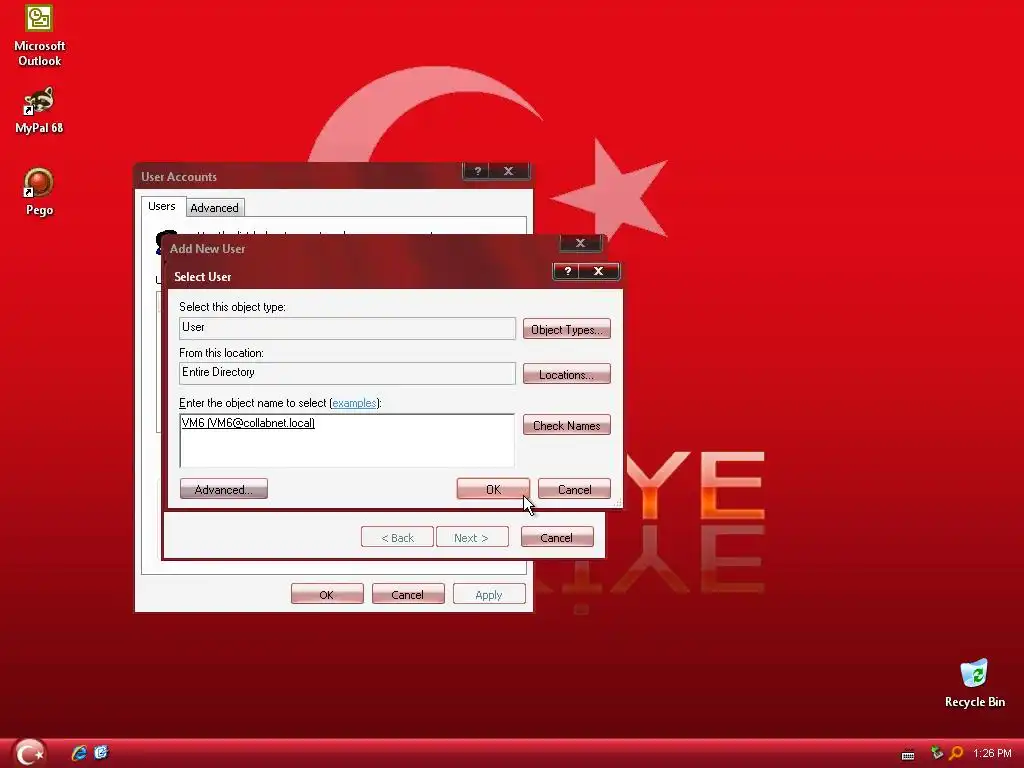Click the system clock showing 1:26 PM
The height and width of the screenshot is (768, 1024).
[x=992, y=754]
